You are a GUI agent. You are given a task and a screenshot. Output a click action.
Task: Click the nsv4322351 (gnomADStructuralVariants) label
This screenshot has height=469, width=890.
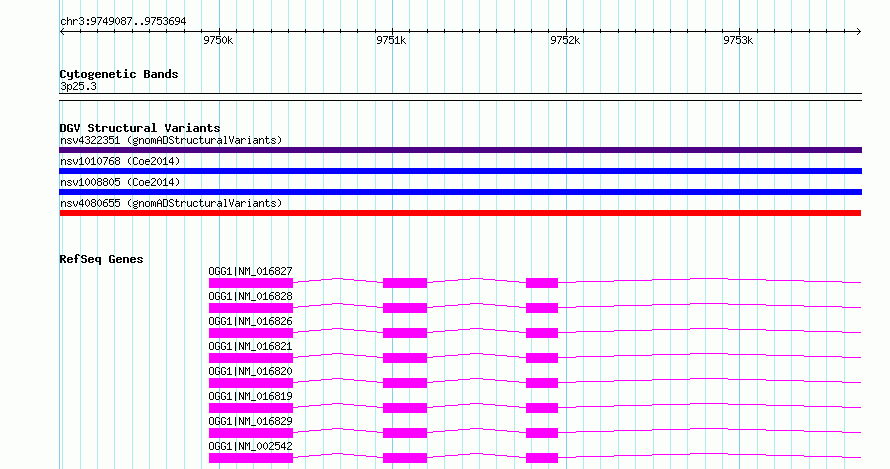tap(171, 140)
